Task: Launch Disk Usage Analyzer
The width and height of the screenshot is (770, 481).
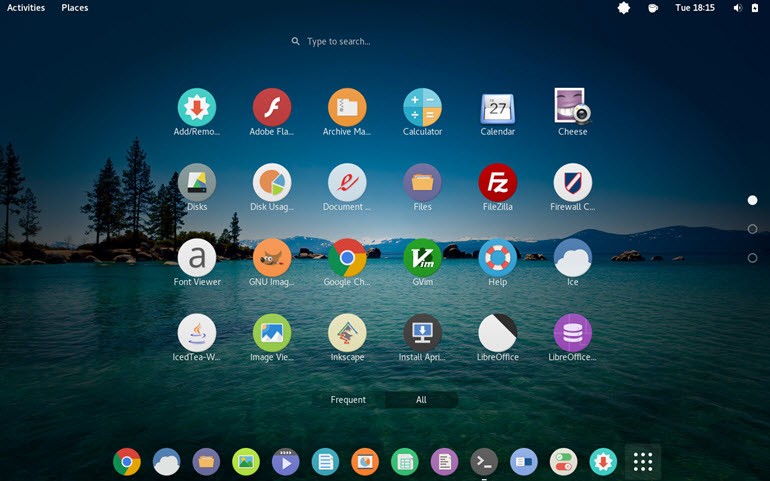Action: coord(272,183)
